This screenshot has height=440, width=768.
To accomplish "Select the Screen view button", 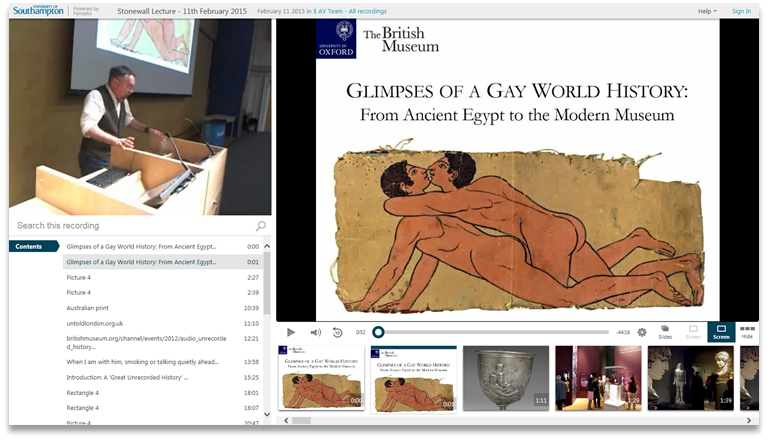I will (721, 332).
